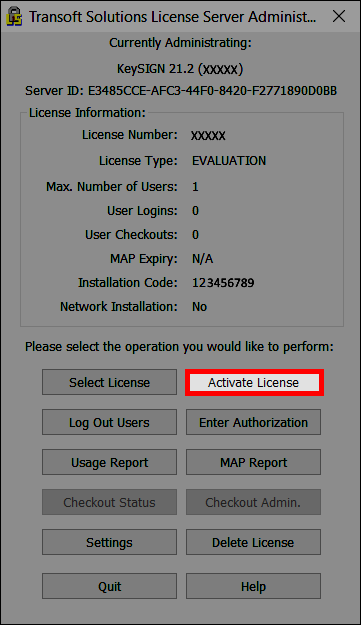Open the MAP Report
This screenshot has width=361, height=625.
click(253, 462)
